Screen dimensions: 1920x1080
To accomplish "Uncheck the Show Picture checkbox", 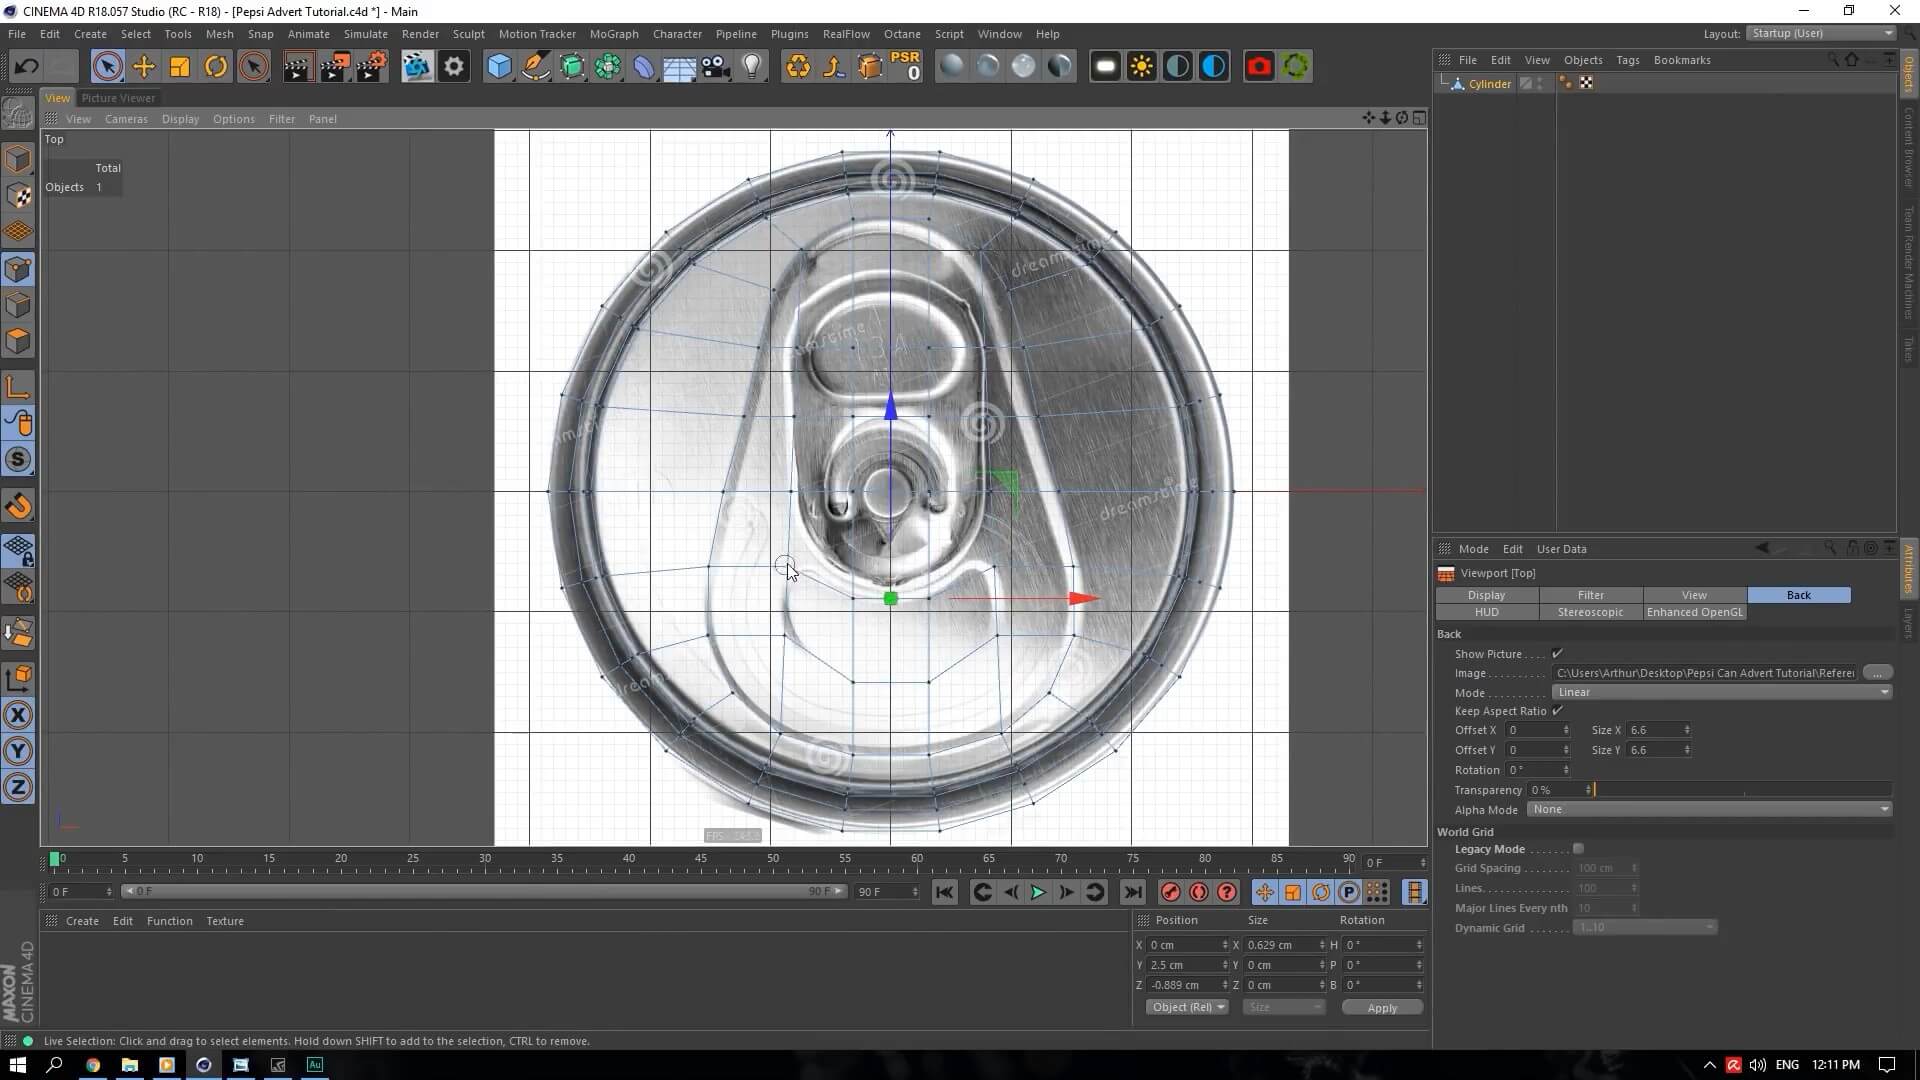I will click(x=1557, y=654).
